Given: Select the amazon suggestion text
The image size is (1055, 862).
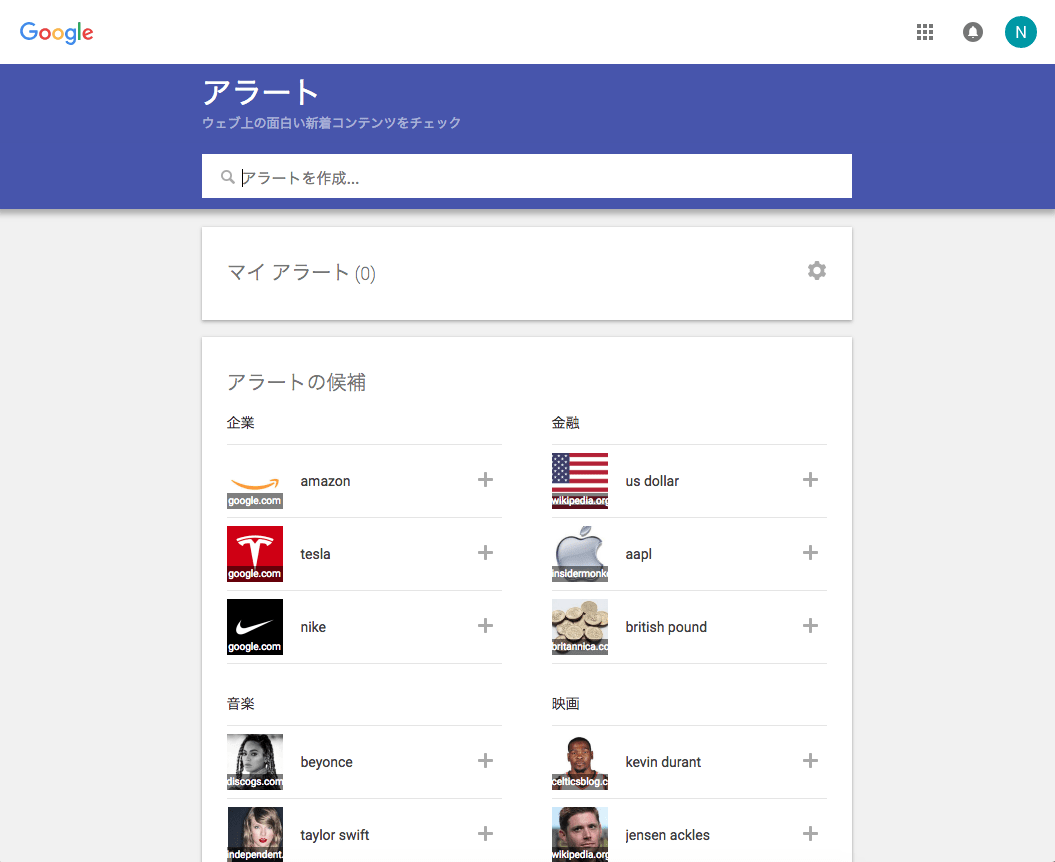Looking at the screenshot, I should pos(325,481).
